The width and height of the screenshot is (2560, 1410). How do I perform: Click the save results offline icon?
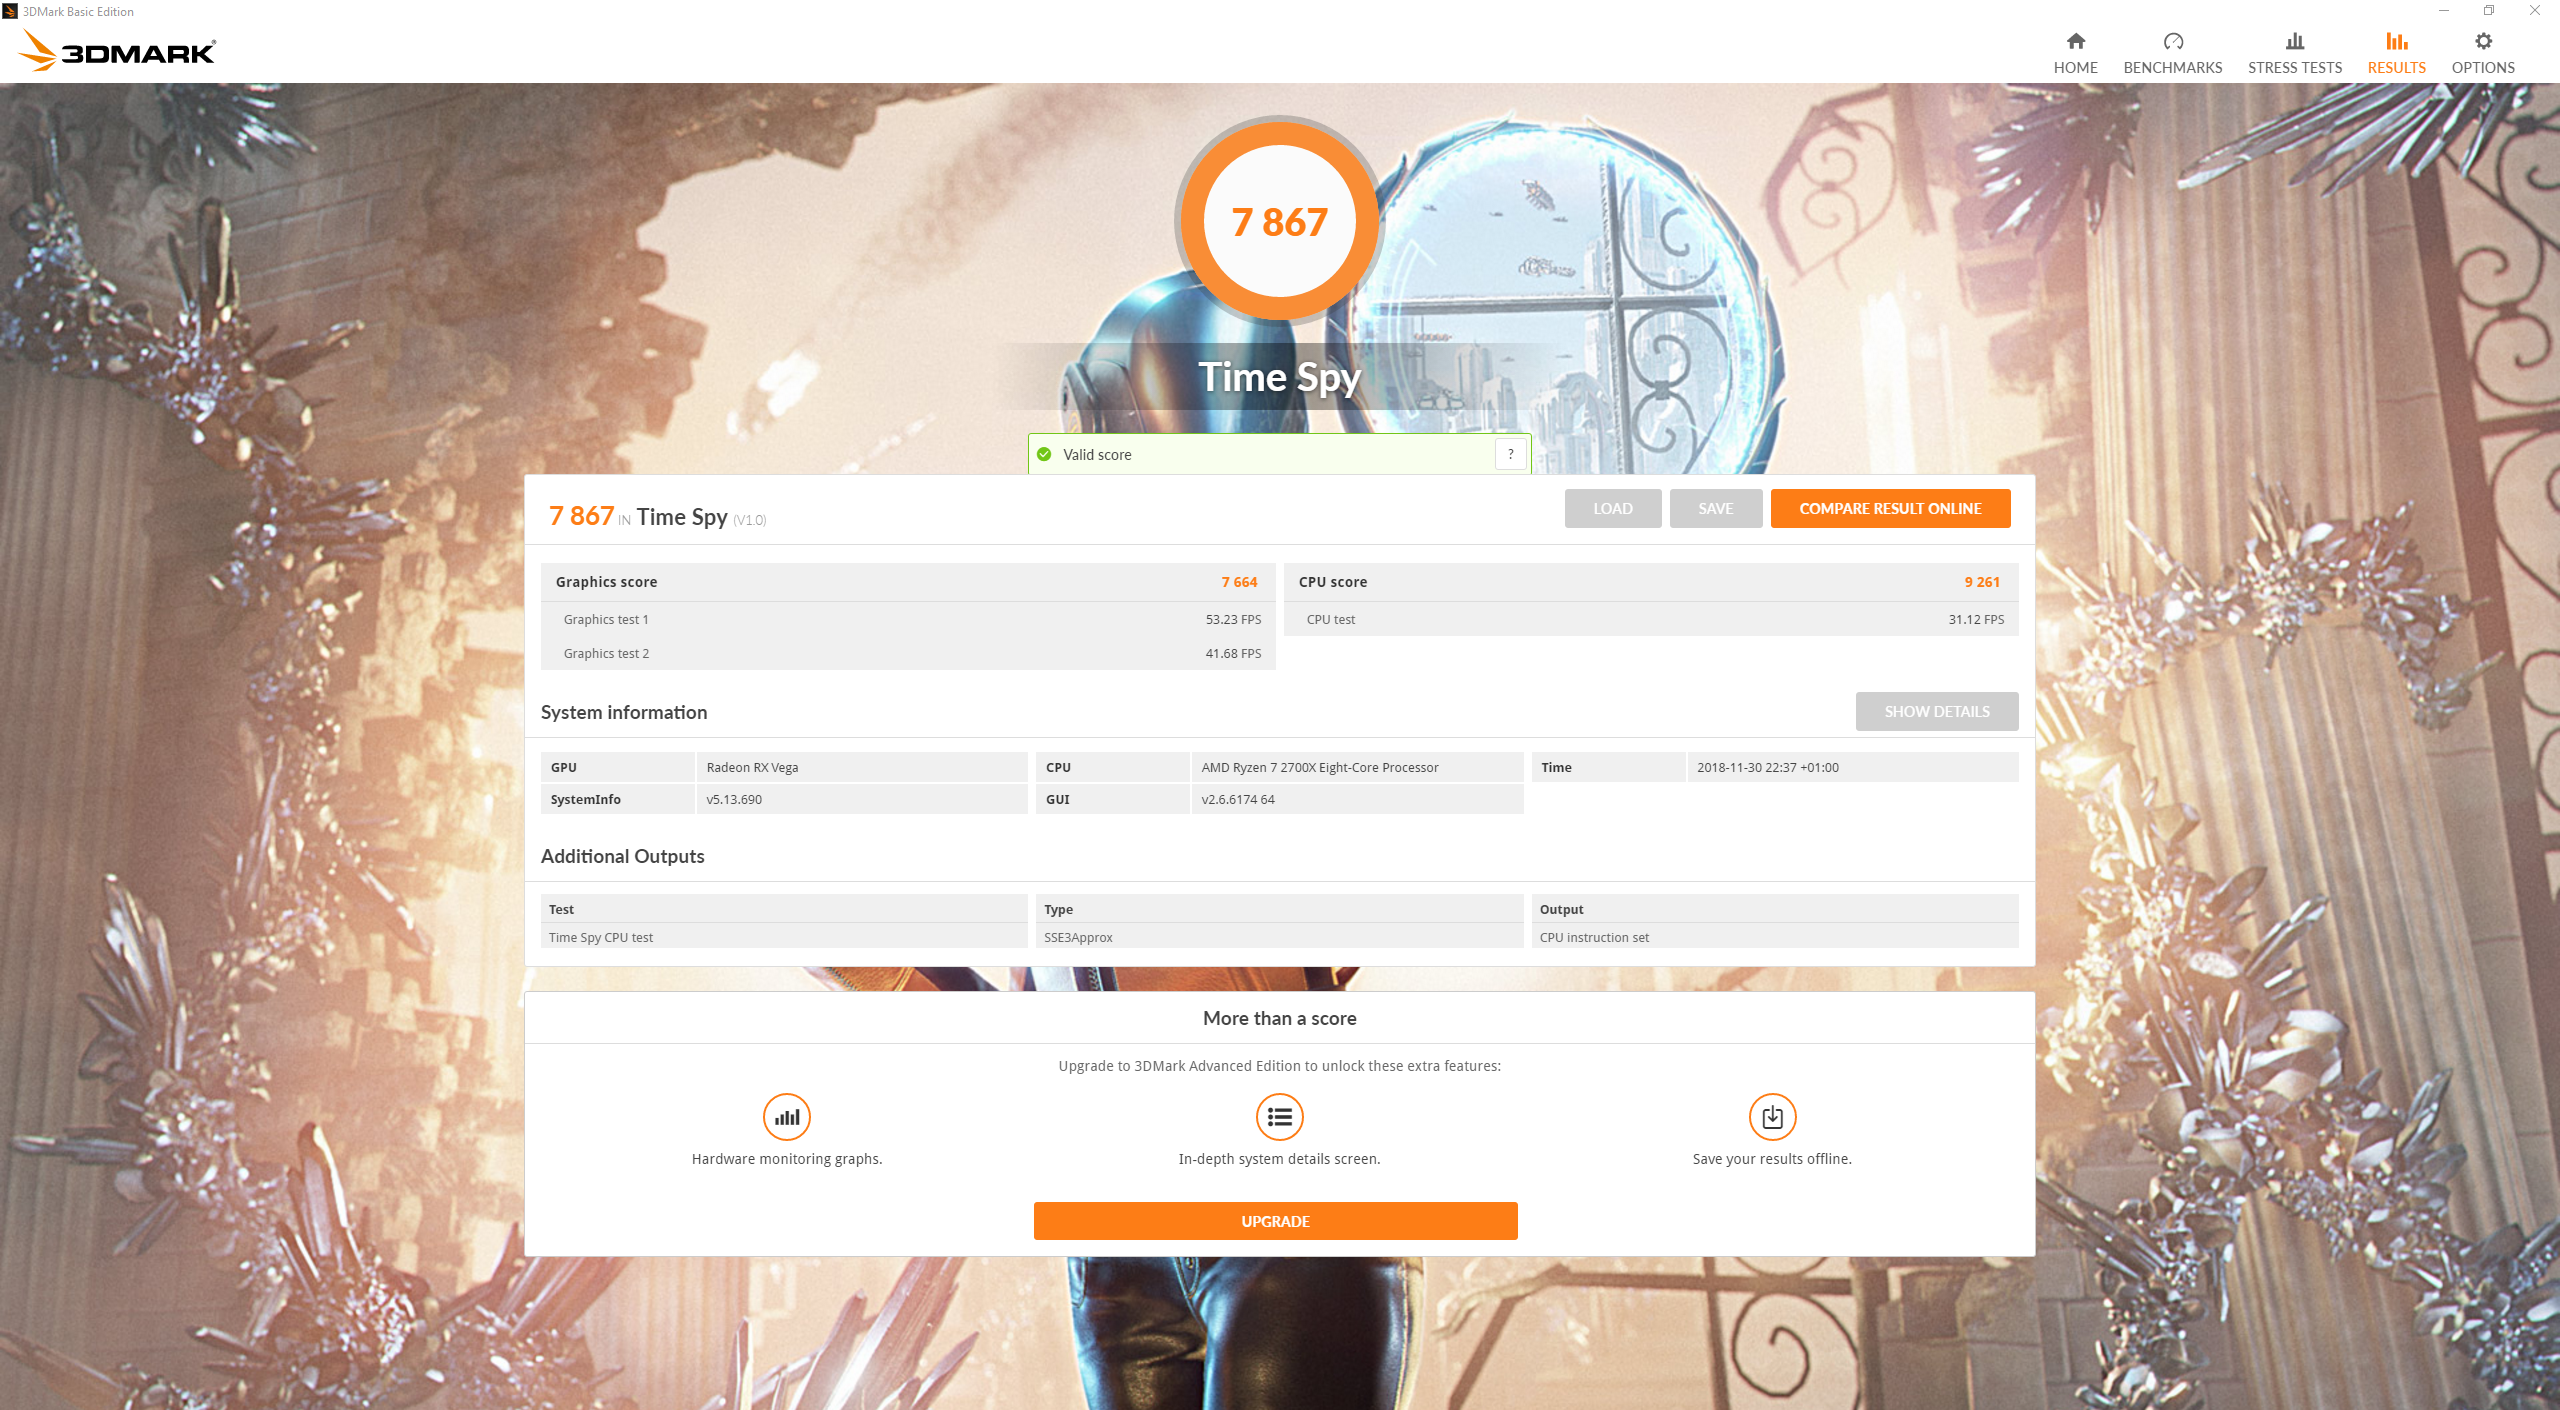[x=1771, y=1117]
